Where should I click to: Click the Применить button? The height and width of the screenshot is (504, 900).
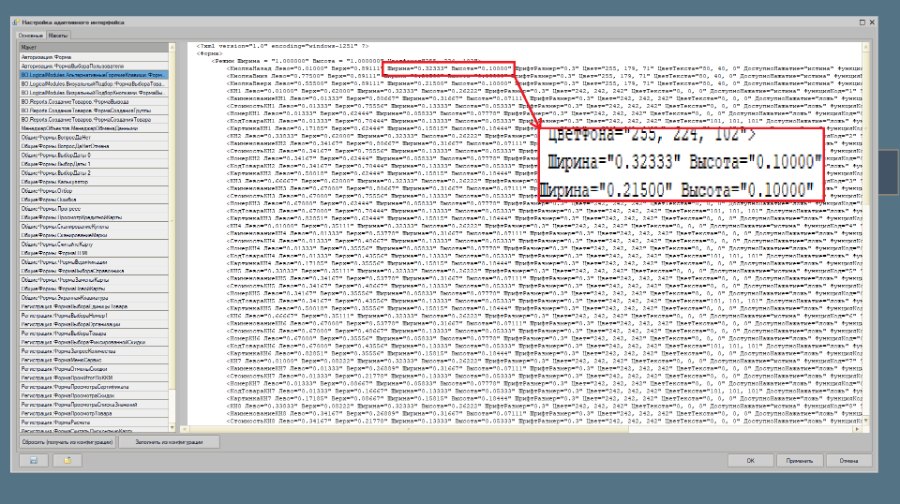click(x=800, y=460)
